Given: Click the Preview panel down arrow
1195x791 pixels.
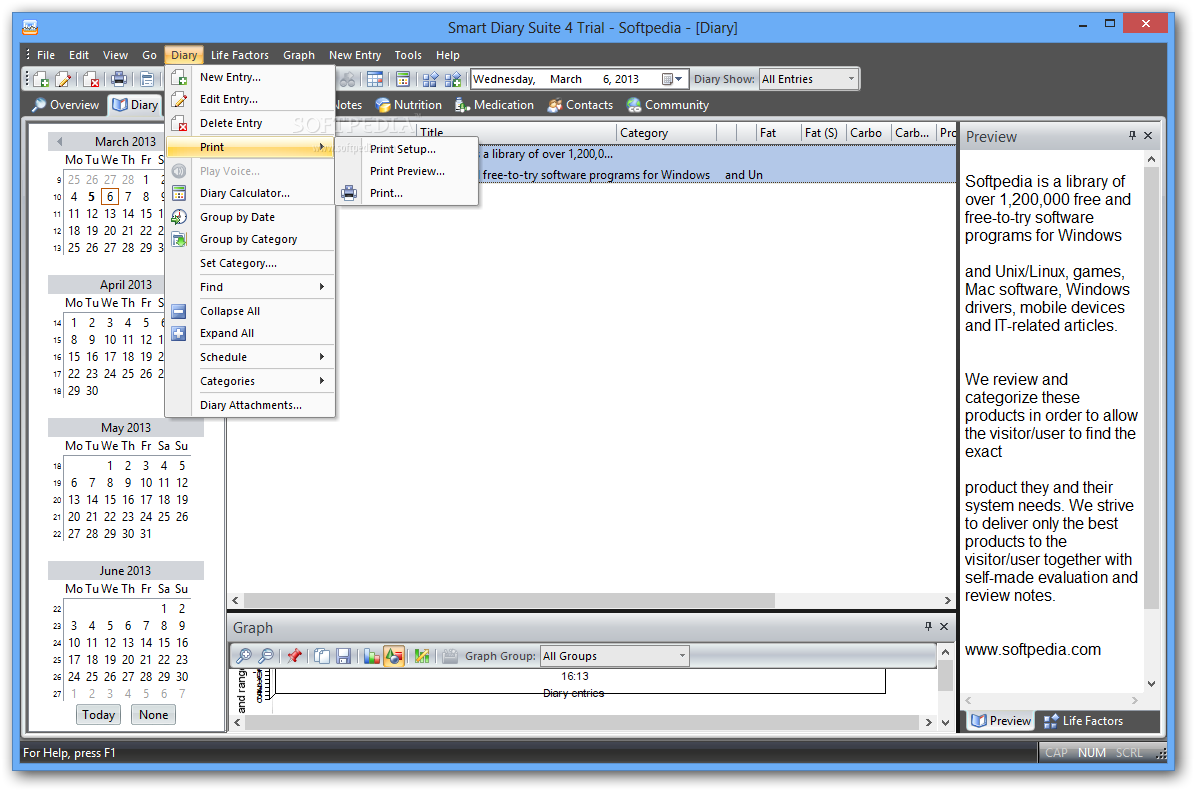Looking at the screenshot, I should [1152, 684].
